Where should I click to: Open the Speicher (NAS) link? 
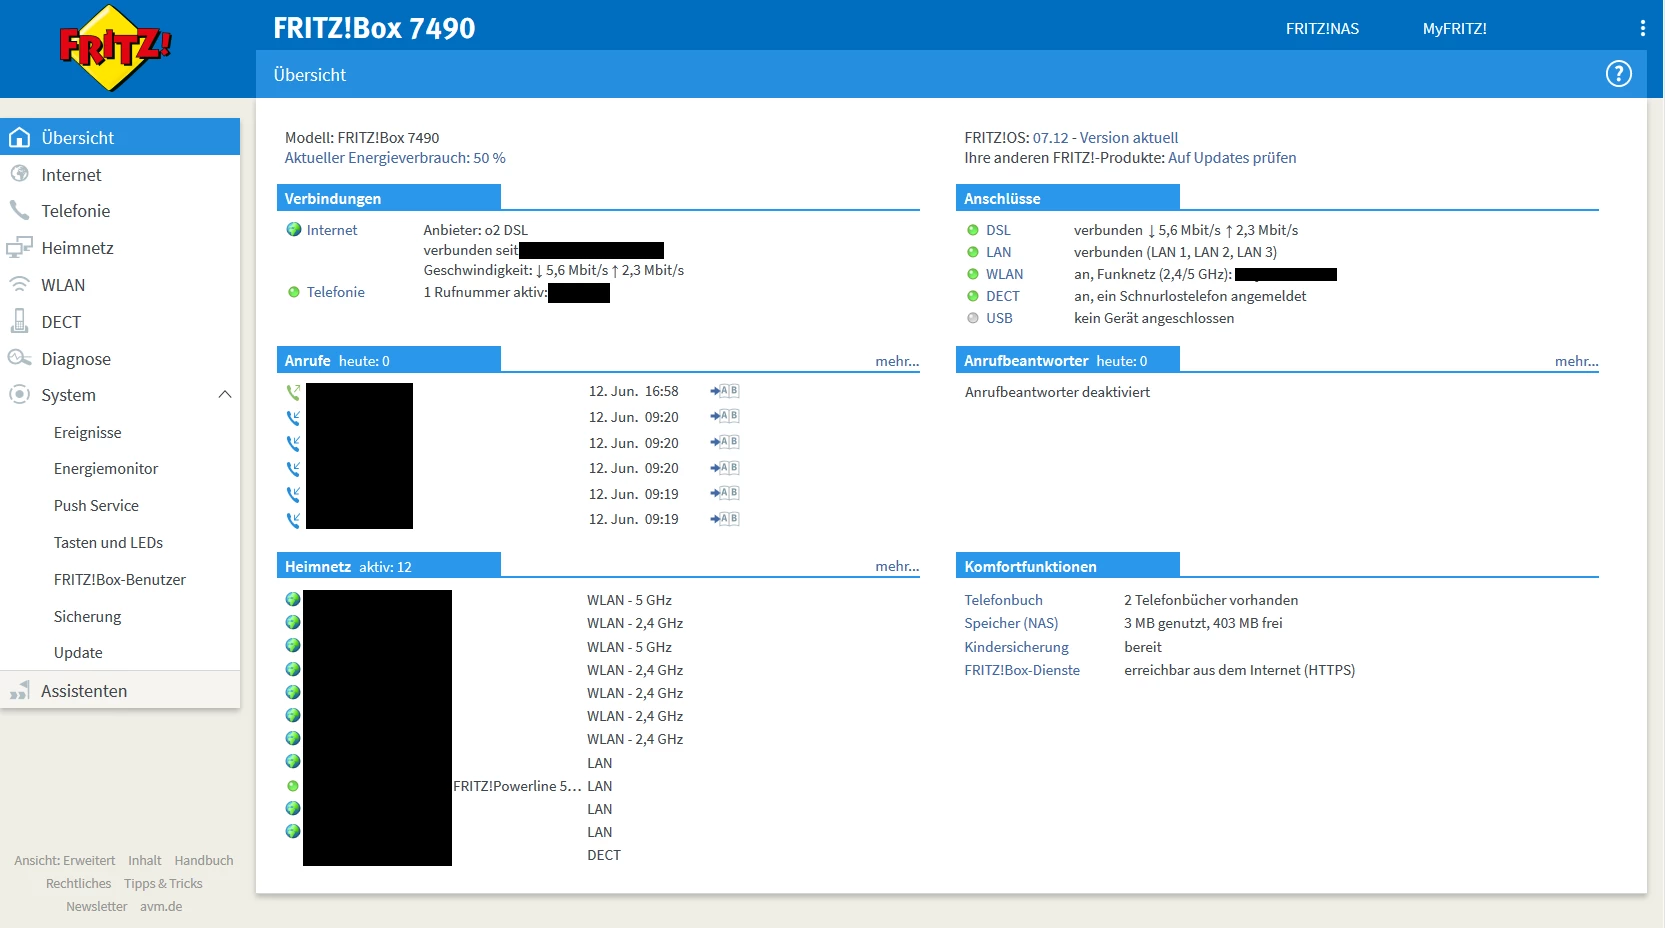[x=1012, y=623]
